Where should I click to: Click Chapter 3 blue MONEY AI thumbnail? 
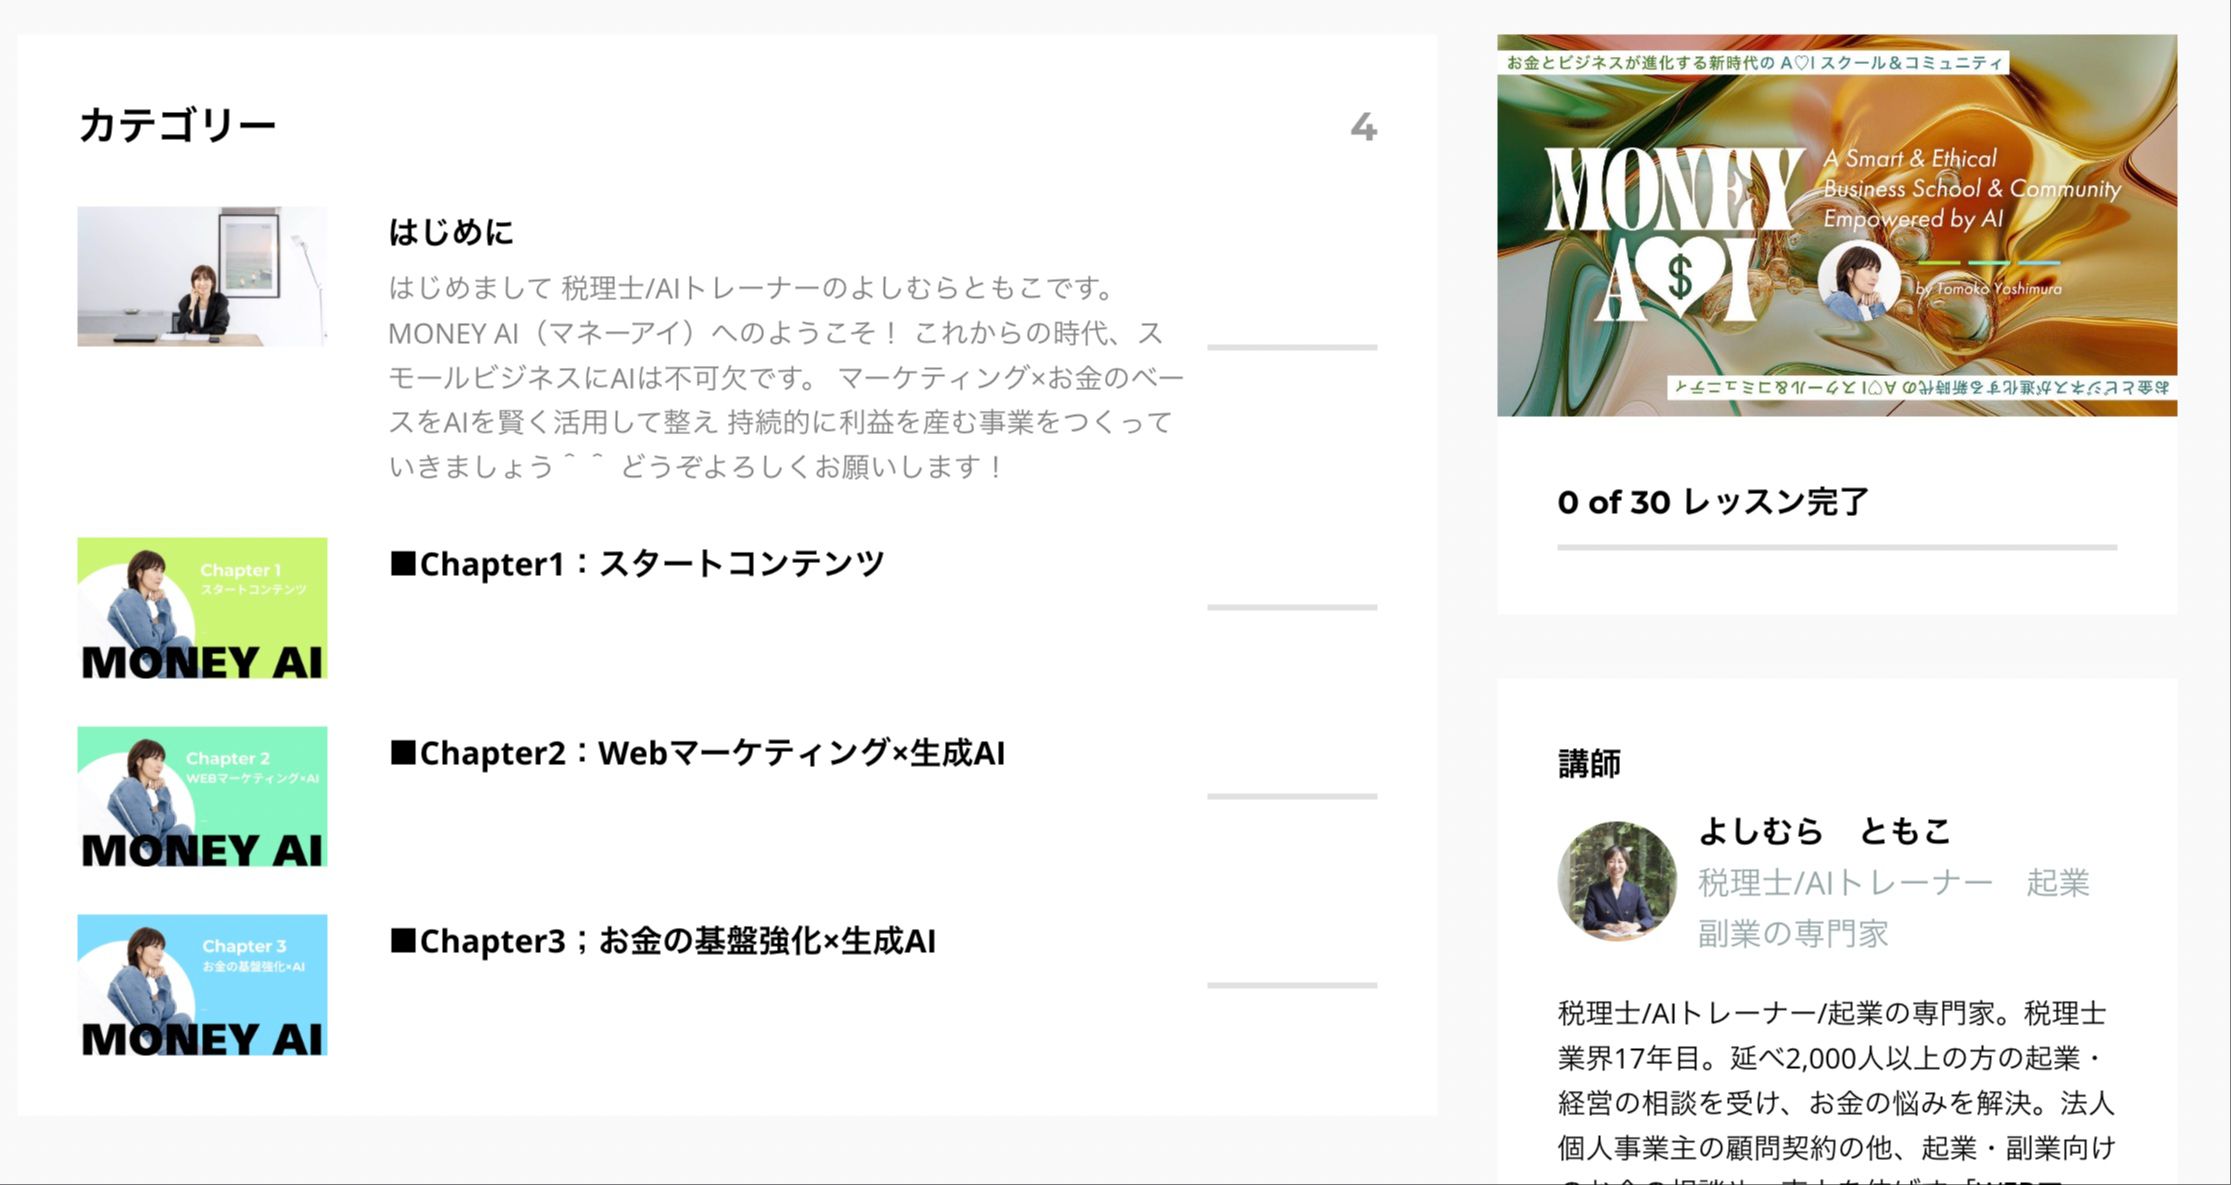coord(202,985)
